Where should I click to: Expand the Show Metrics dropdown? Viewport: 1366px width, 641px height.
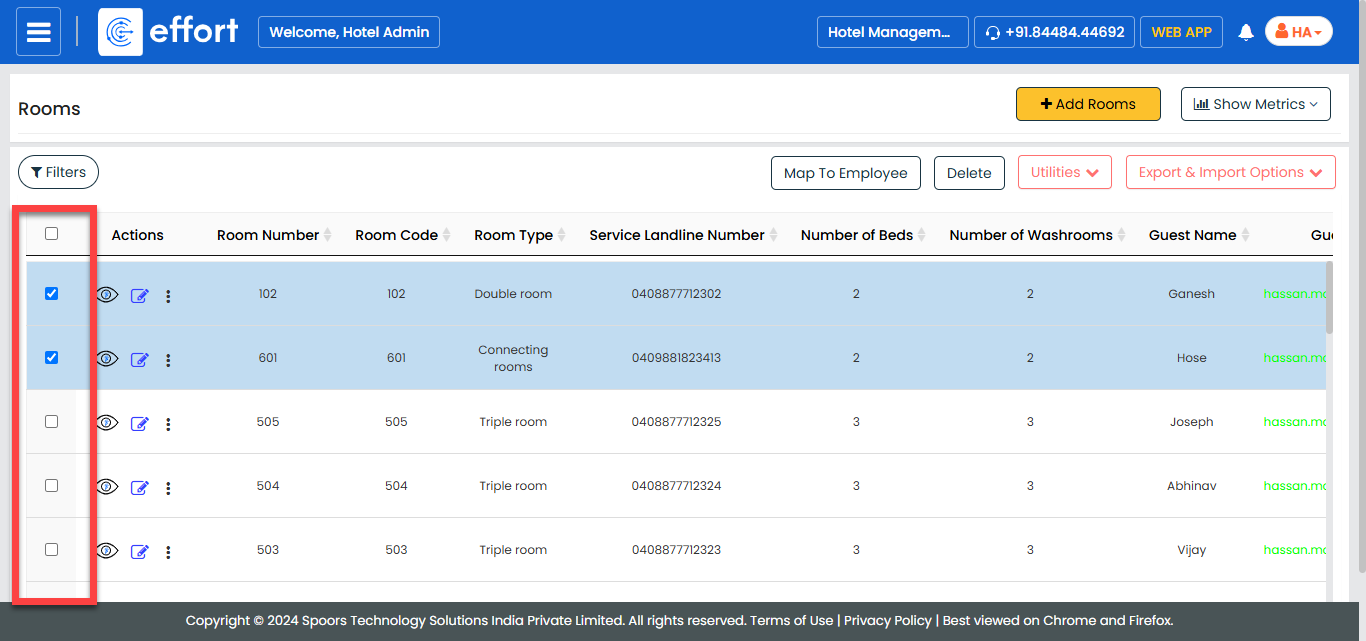pos(1255,104)
